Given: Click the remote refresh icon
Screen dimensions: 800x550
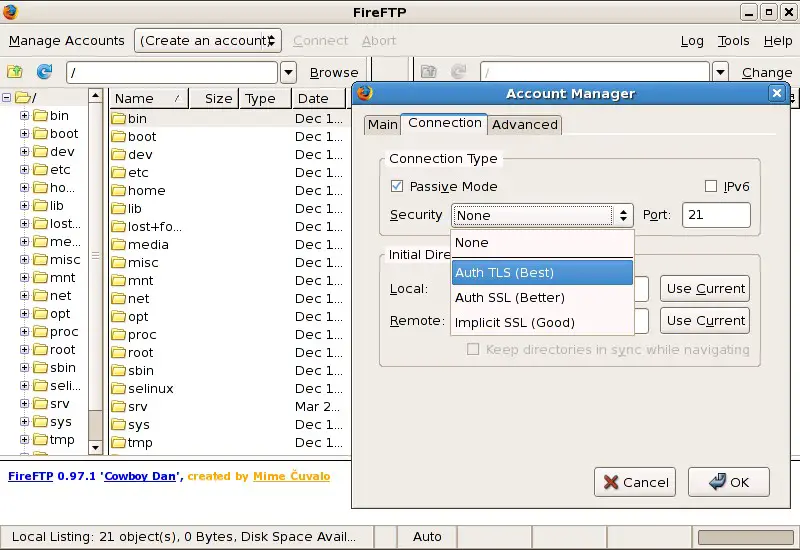Looking at the screenshot, I should coord(459,71).
